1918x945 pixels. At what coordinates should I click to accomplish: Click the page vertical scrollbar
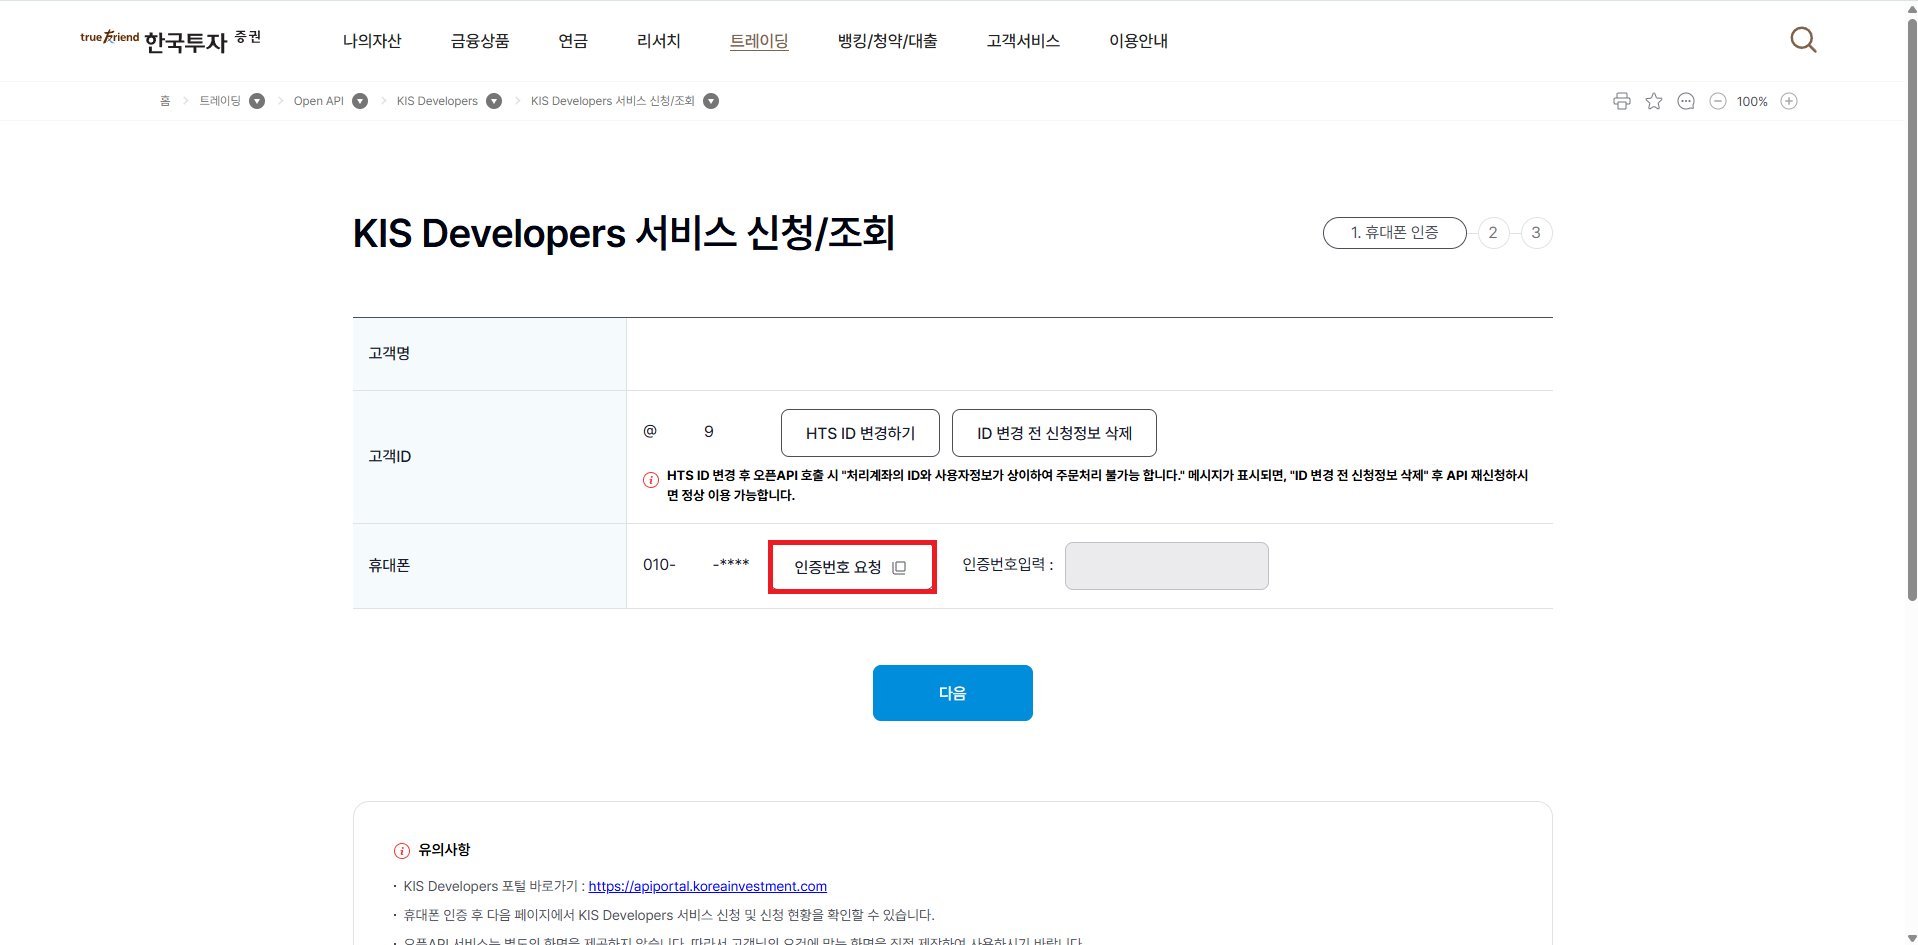[1912, 310]
